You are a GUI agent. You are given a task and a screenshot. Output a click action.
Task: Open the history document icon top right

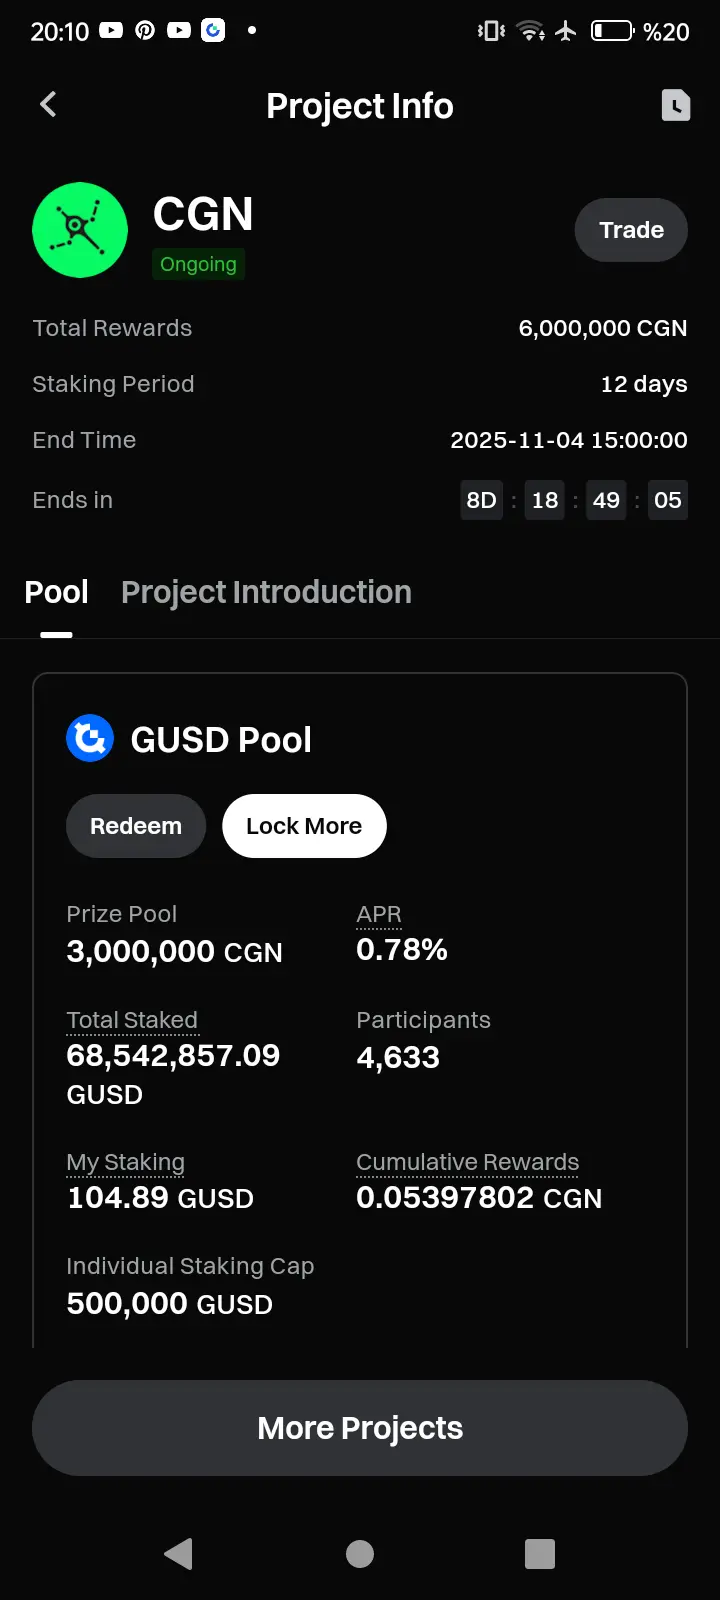(x=675, y=105)
